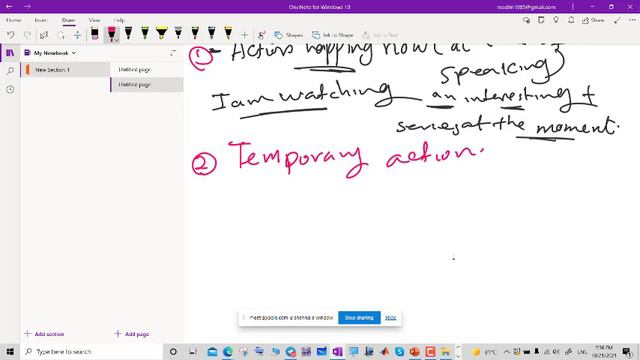Click Stop sharing button
This screenshot has width=640, height=360.
tap(359, 318)
